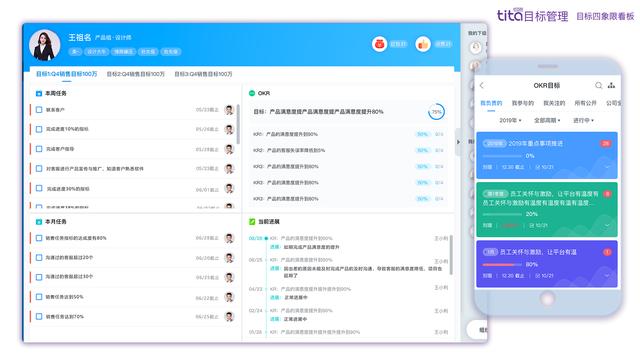
Task: Click the 50% badge on the first KR row
Action: [422, 134]
